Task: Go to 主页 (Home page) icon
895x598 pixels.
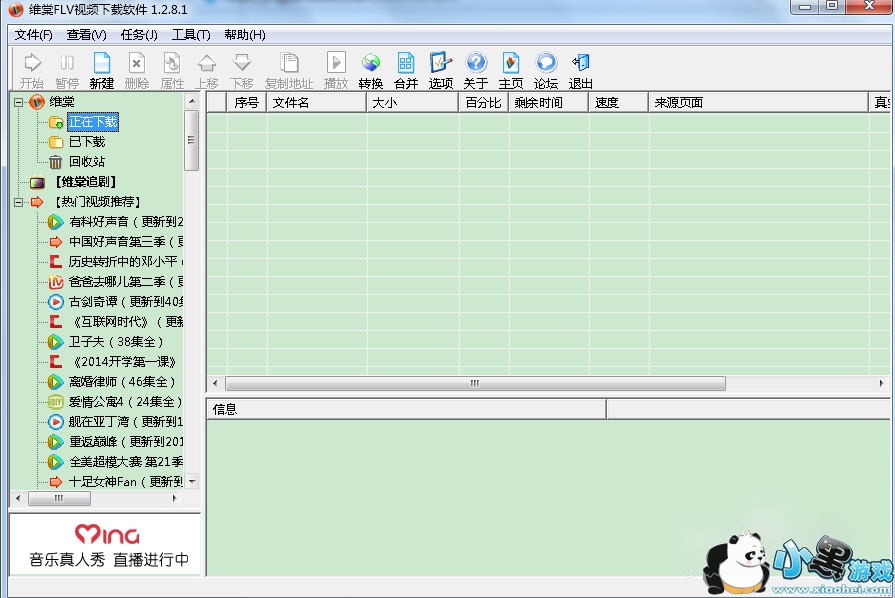Action: click(510, 70)
